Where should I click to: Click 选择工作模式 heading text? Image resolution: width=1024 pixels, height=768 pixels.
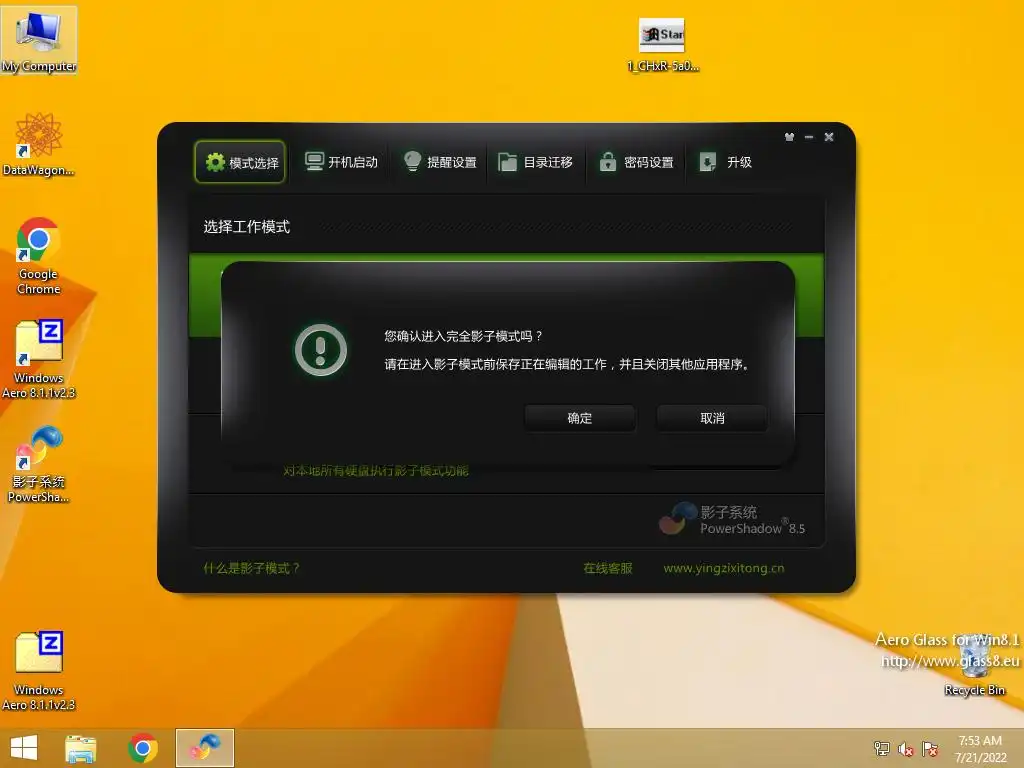247,227
